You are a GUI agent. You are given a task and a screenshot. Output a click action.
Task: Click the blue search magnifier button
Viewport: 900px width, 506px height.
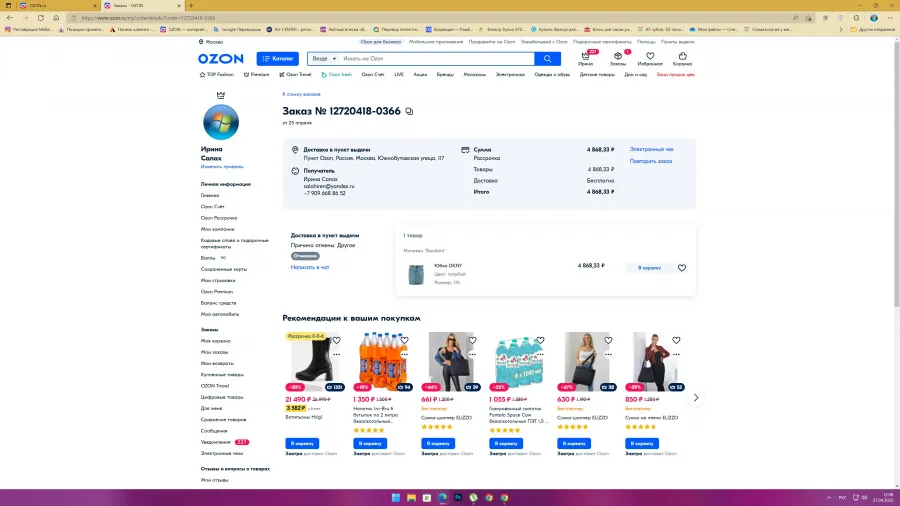pyautogui.click(x=548, y=59)
